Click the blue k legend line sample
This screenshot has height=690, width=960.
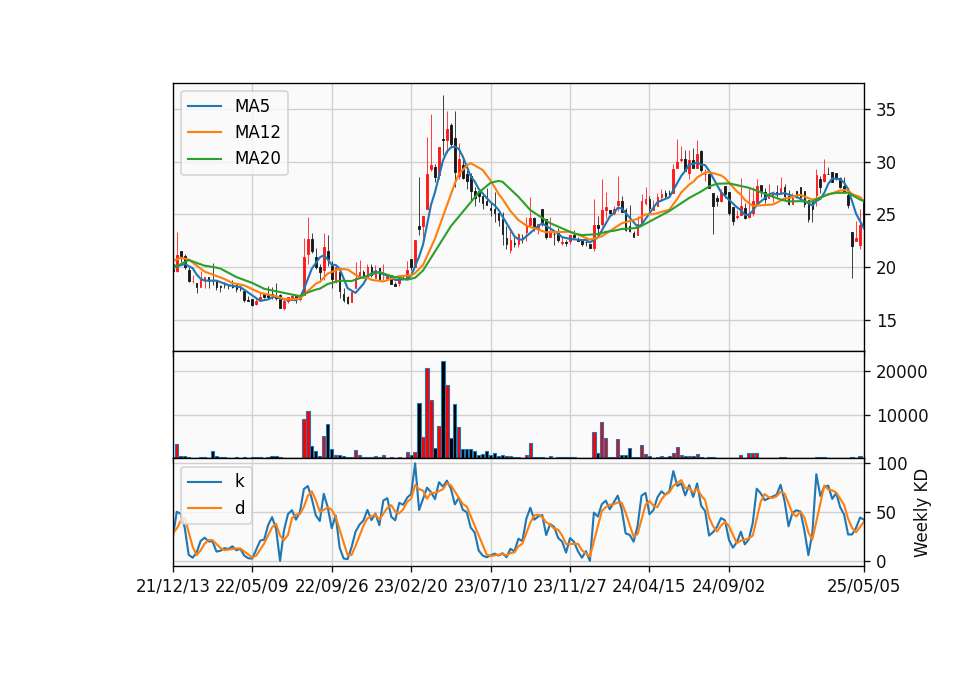(204, 481)
